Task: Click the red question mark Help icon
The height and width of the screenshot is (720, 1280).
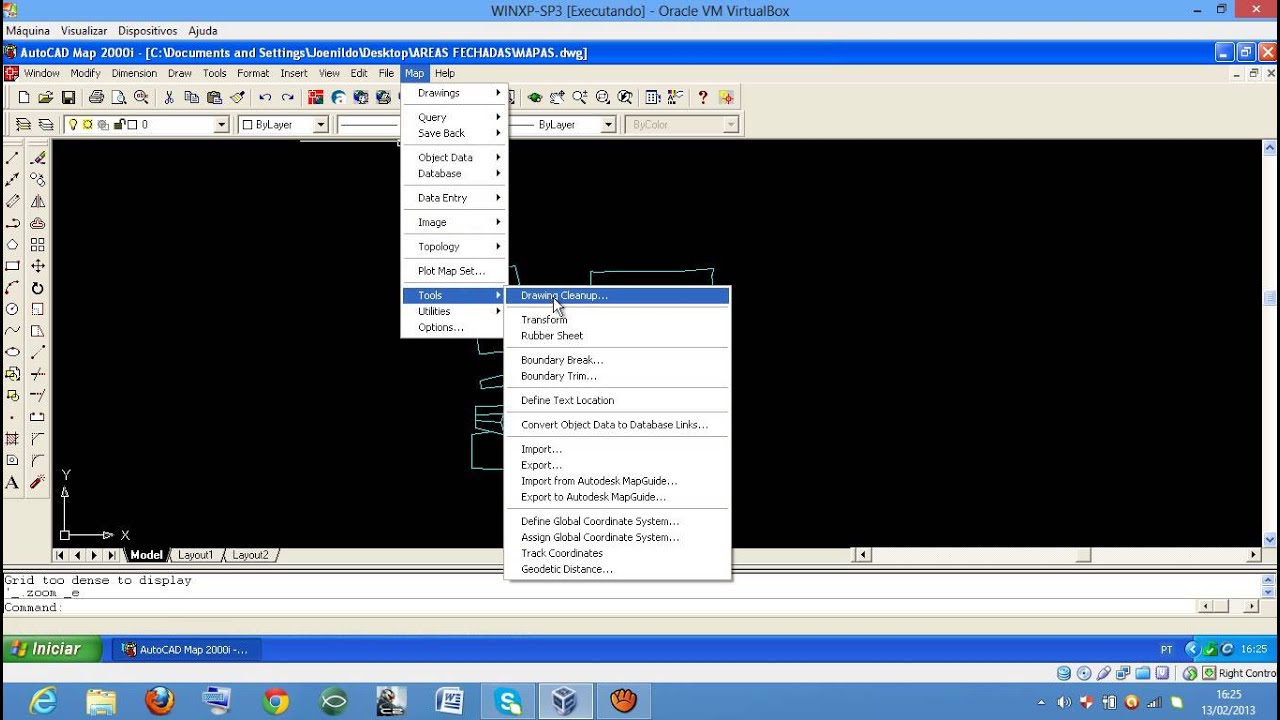Action: pos(703,97)
